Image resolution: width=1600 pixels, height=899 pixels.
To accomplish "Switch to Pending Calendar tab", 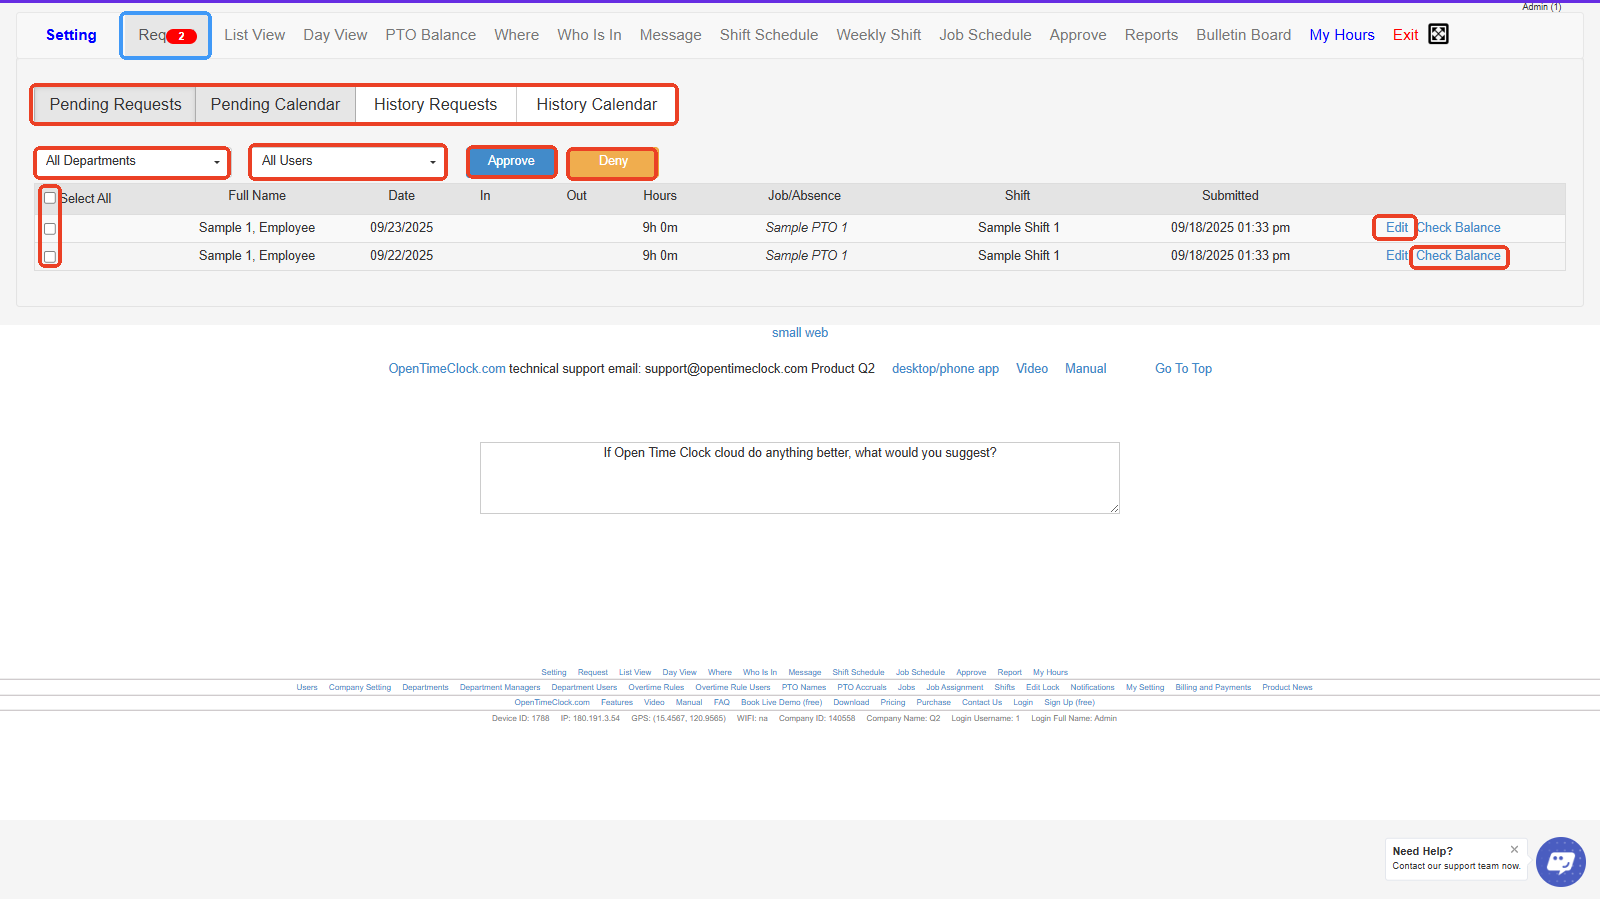I will coord(275,105).
